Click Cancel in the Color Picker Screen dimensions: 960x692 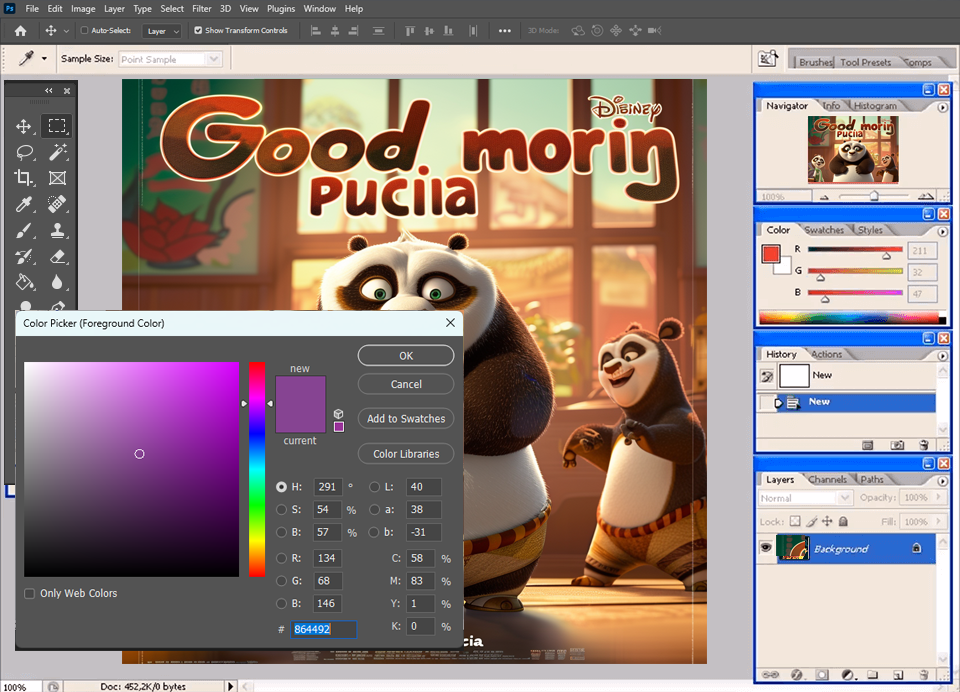(x=406, y=384)
